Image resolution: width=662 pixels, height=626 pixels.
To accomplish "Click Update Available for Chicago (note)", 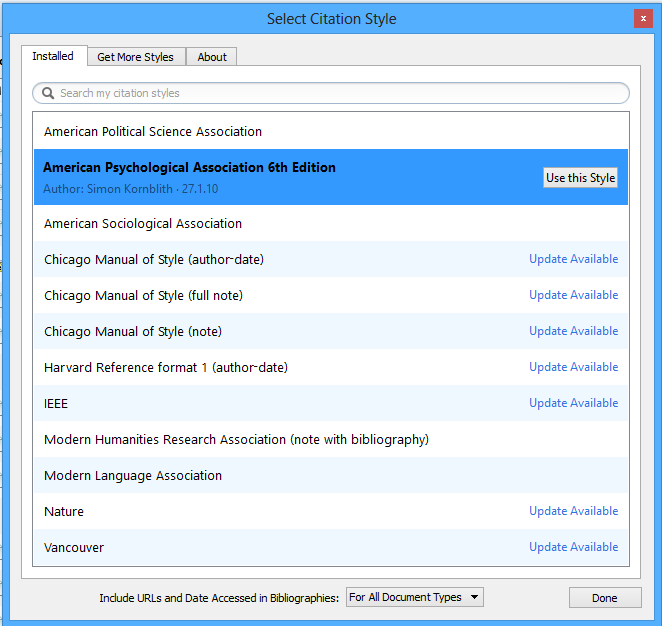I will (x=573, y=331).
